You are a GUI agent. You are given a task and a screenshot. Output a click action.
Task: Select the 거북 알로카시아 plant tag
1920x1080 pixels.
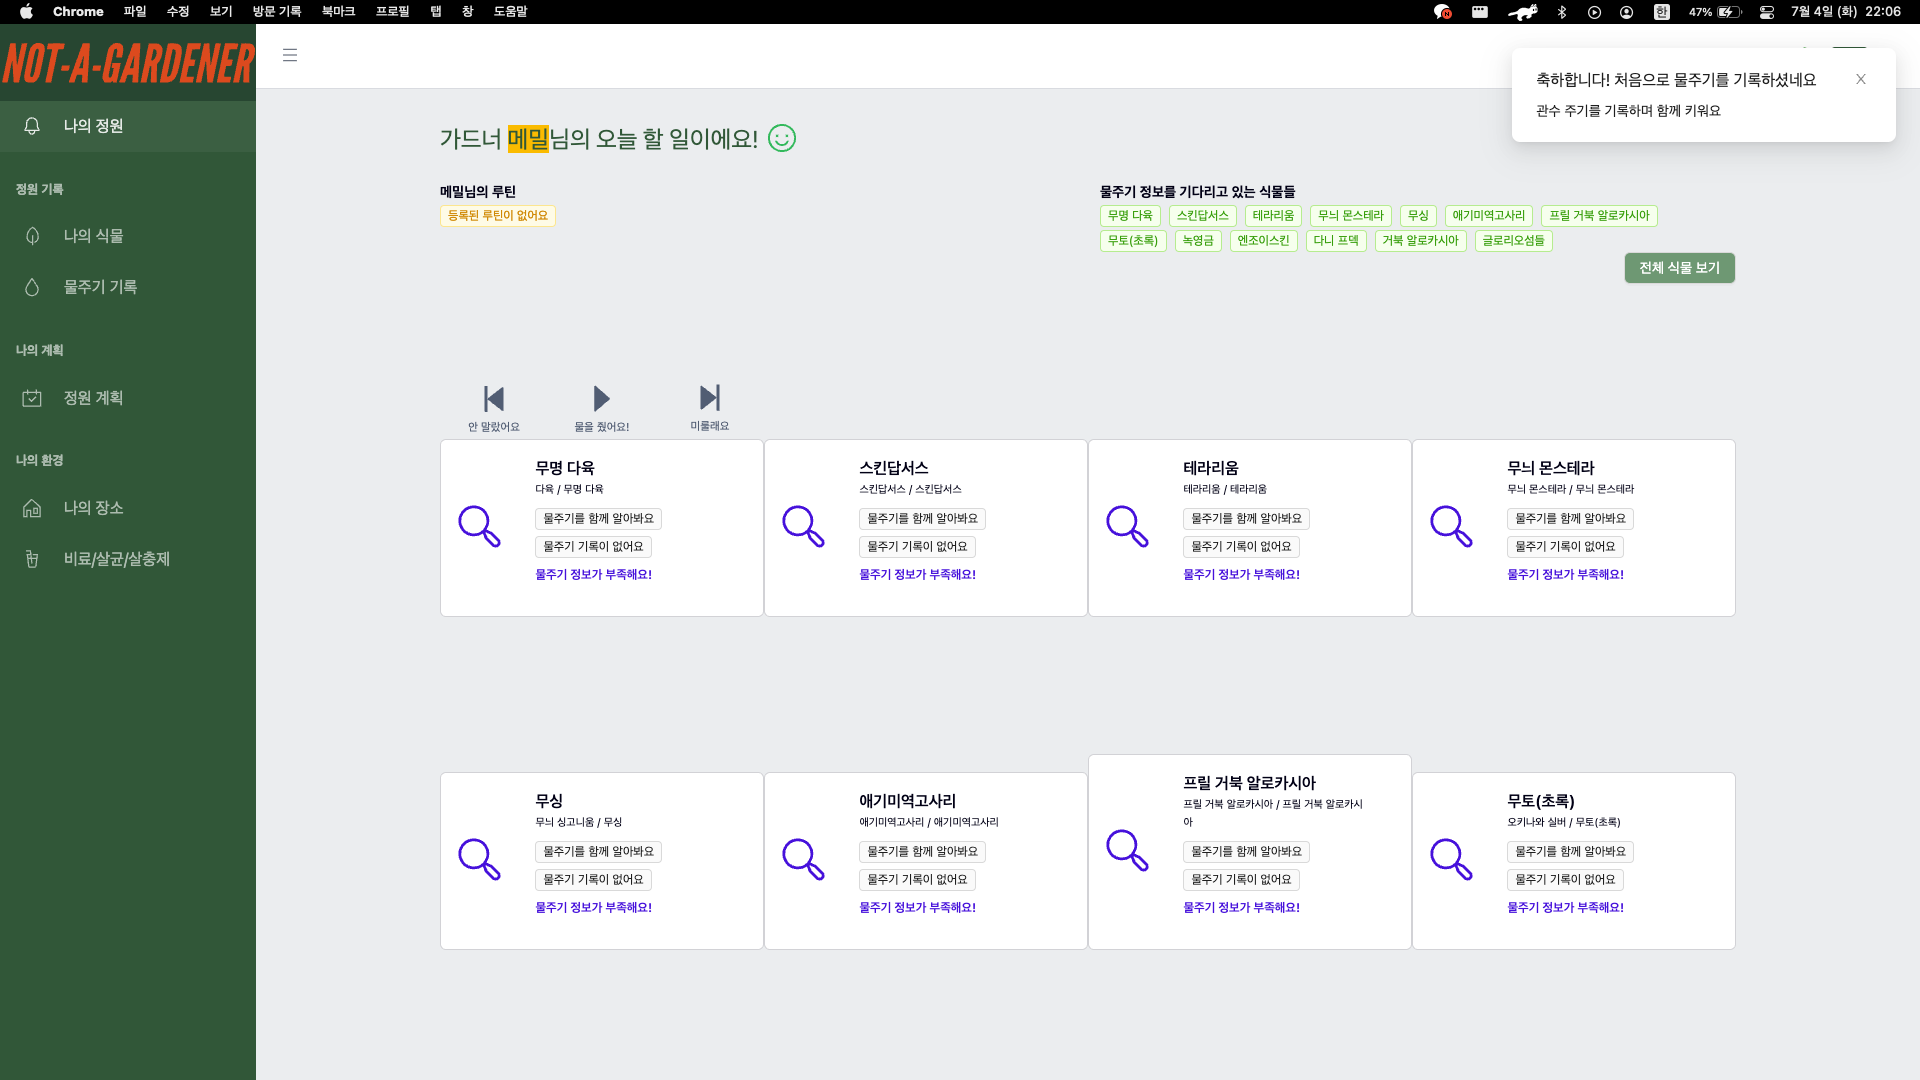point(1421,241)
